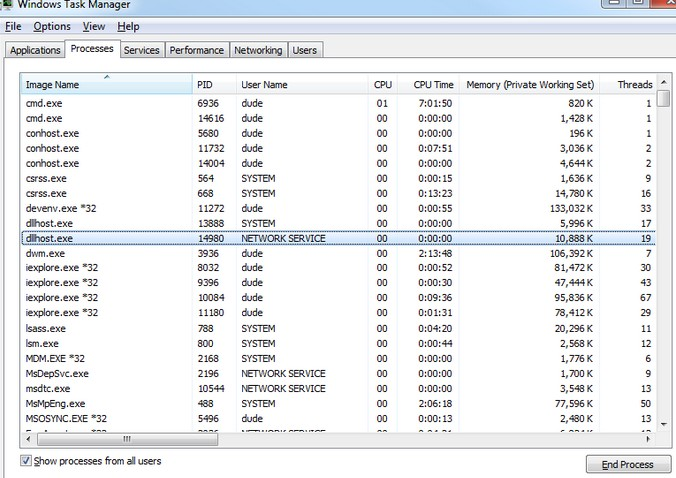Screen dimensions: 676x478
Task: Switch to the Services tab
Action: point(141,50)
